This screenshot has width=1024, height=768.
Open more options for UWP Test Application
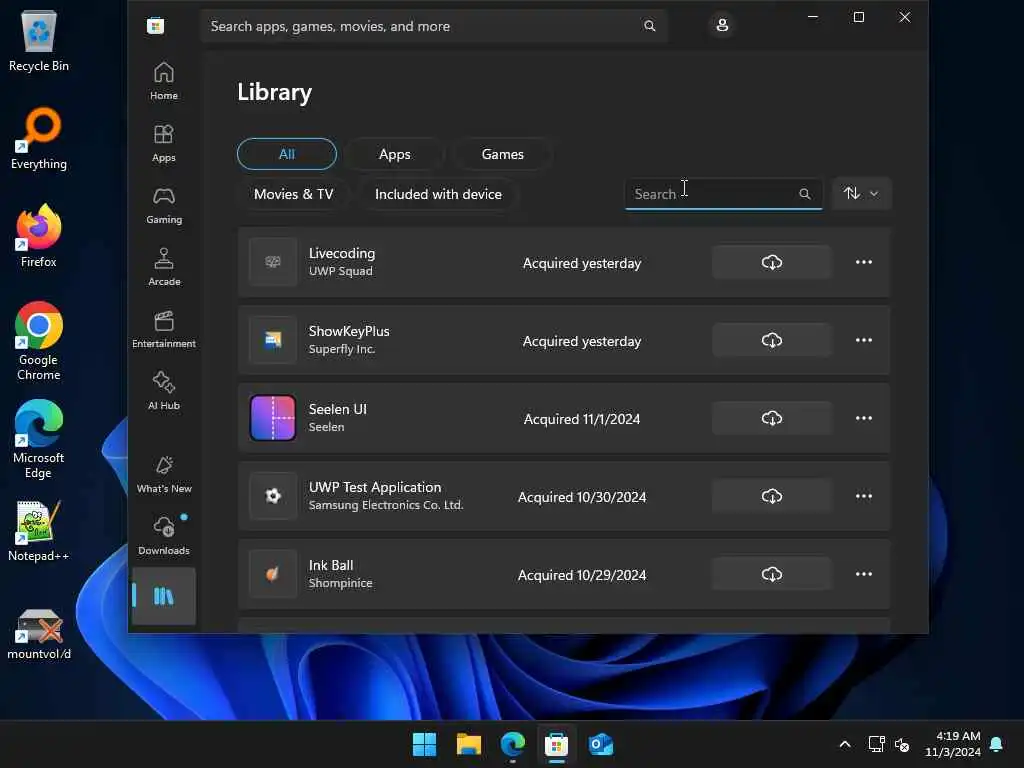click(863, 496)
